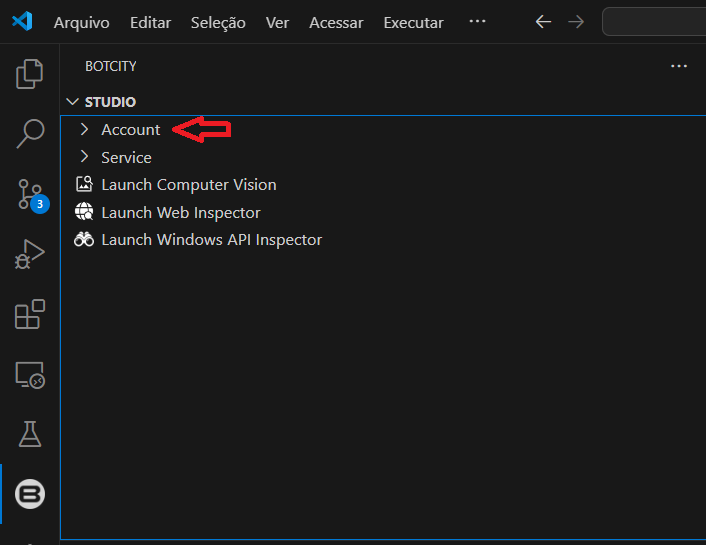Open the Executar menu

tap(413, 22)
